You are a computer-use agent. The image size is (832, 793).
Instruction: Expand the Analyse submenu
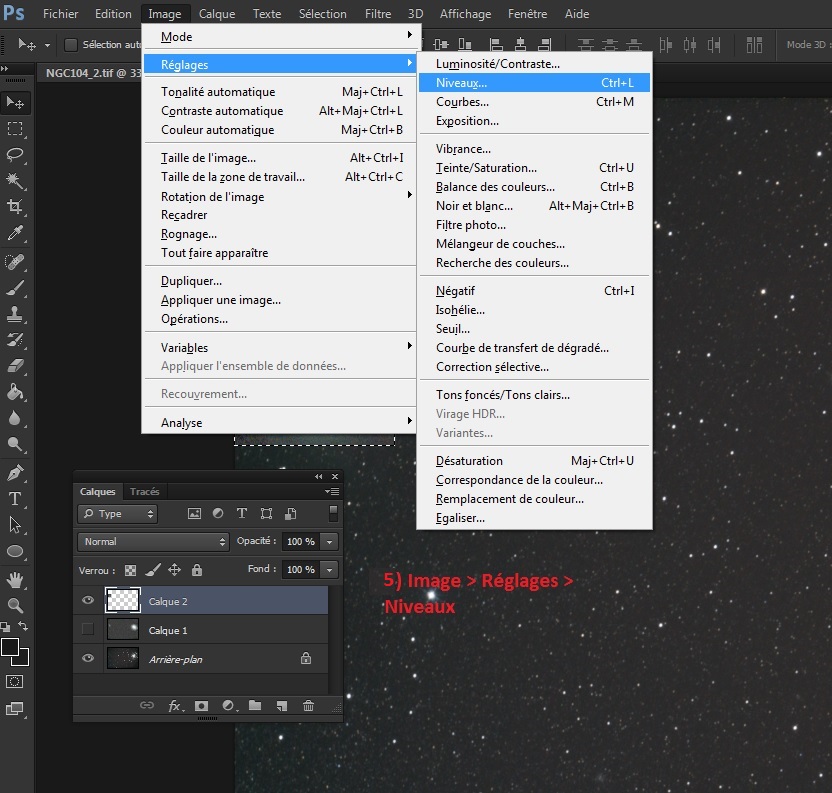pos(281,423)
